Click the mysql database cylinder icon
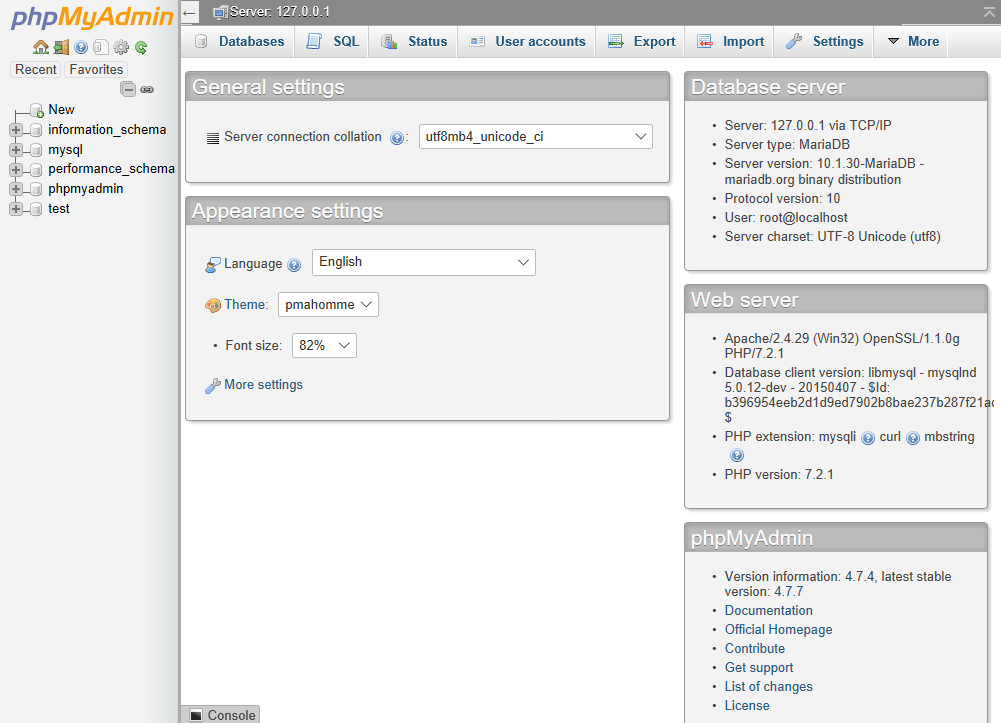The width and height of the screenshot is (1001, 723). 36,150
